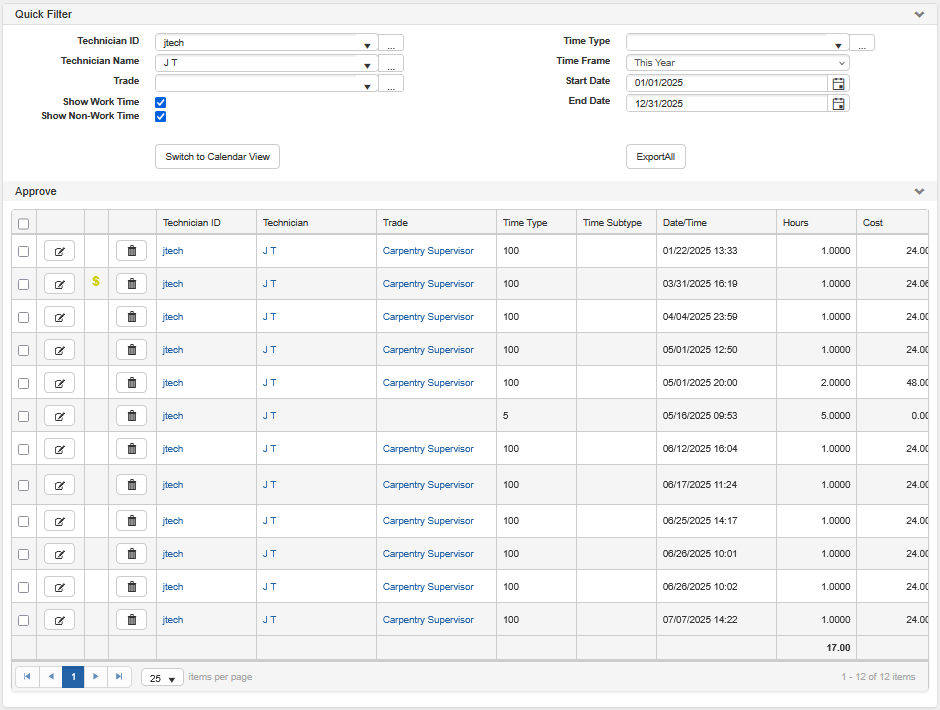Collapse the Quick Filter panel
Image resolution: width=940 pixels, height=710 pixels.
[x=919, y=15]
